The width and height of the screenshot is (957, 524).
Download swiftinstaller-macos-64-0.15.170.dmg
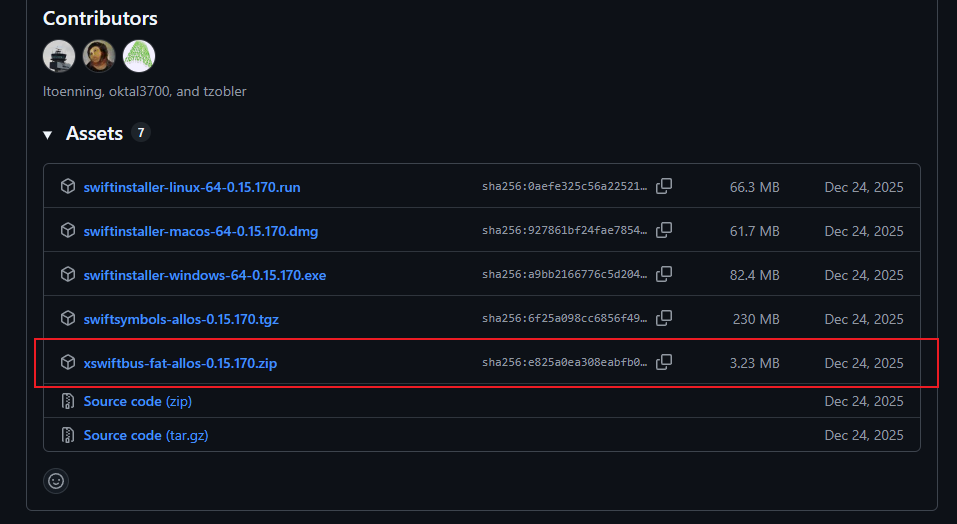click(201, 231)
